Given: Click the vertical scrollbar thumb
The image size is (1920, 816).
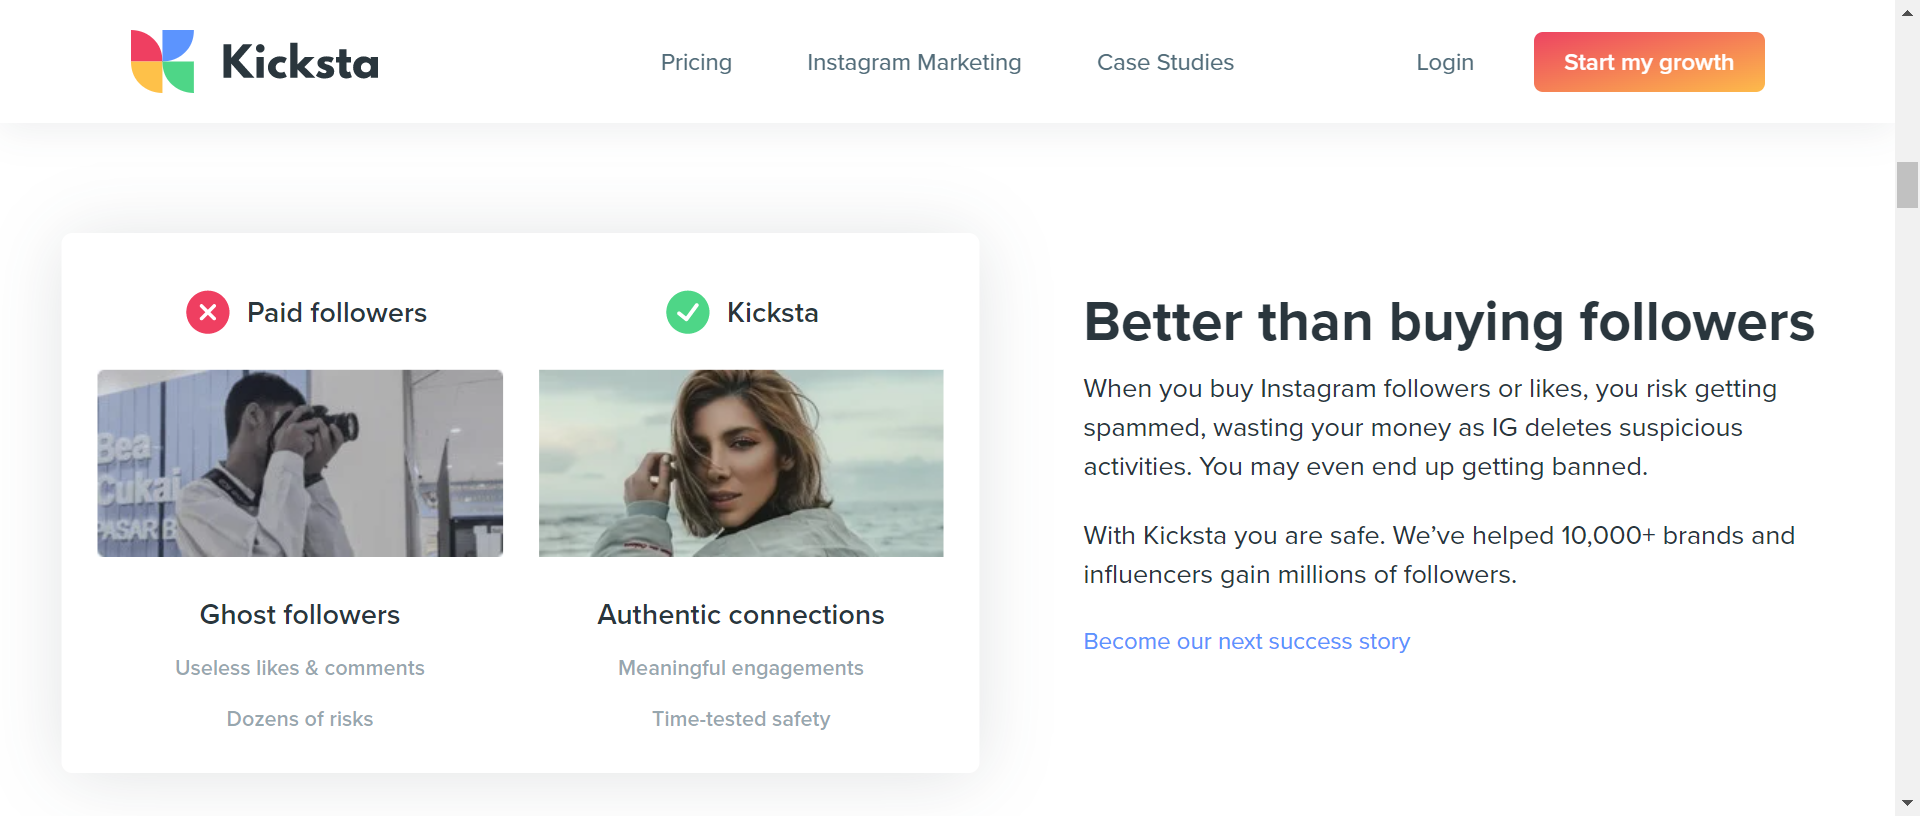Looking at the screenshot, I should 1907,185.
